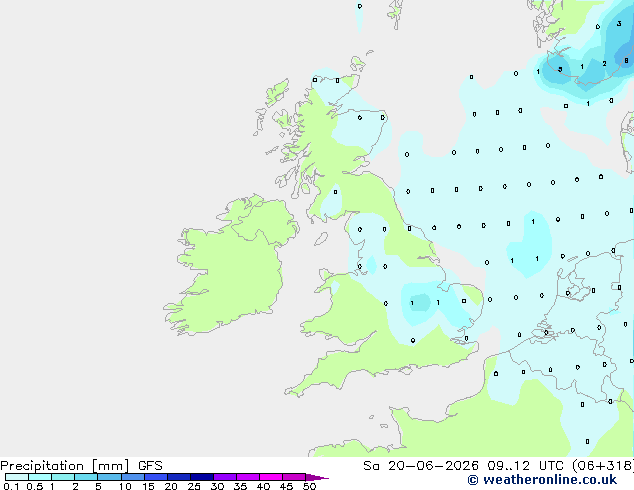
Task: Click the '25' legend scale label
Action: tap(194, 486)
